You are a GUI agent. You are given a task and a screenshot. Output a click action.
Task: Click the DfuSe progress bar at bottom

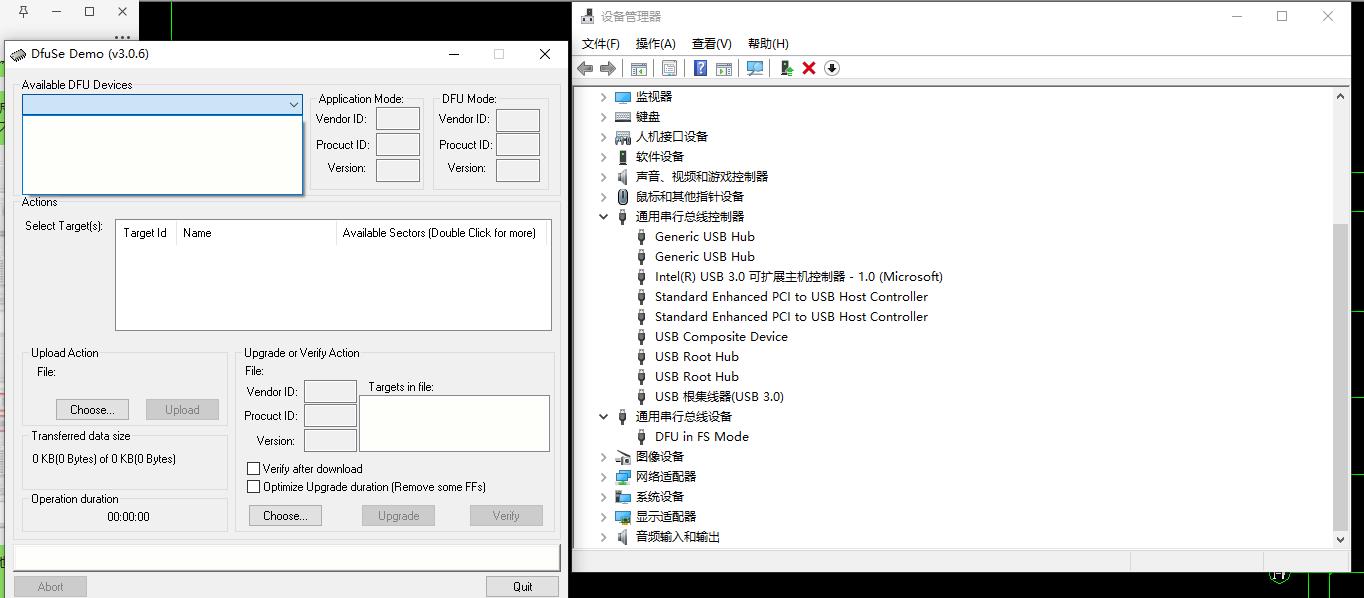[286, 557]
